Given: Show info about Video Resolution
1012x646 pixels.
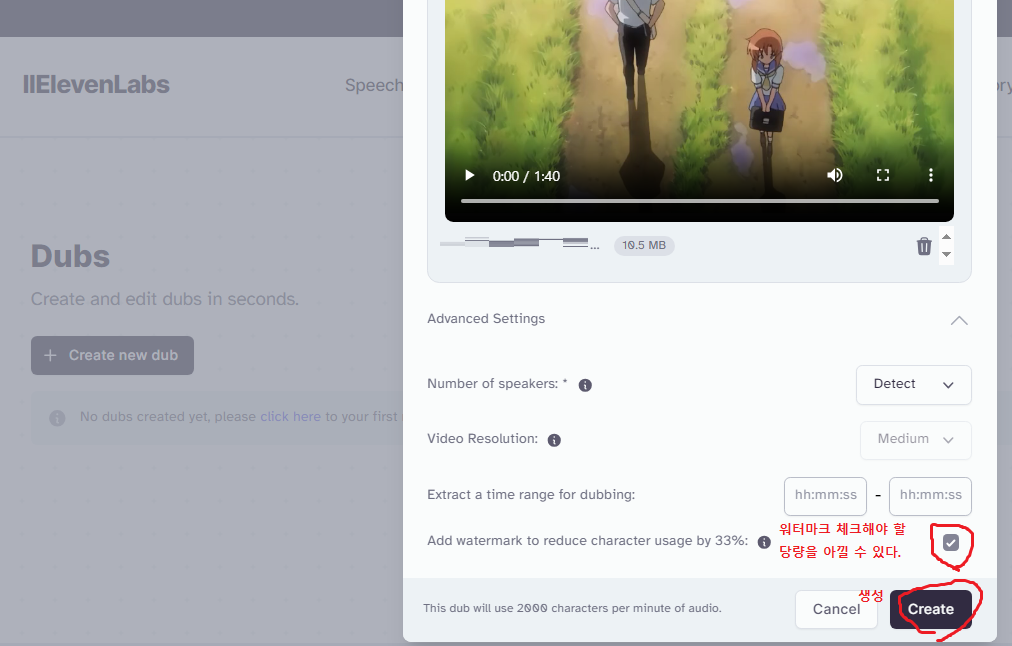Looking at the screenshot, I should pyautogui.click(x=554, y=440).
